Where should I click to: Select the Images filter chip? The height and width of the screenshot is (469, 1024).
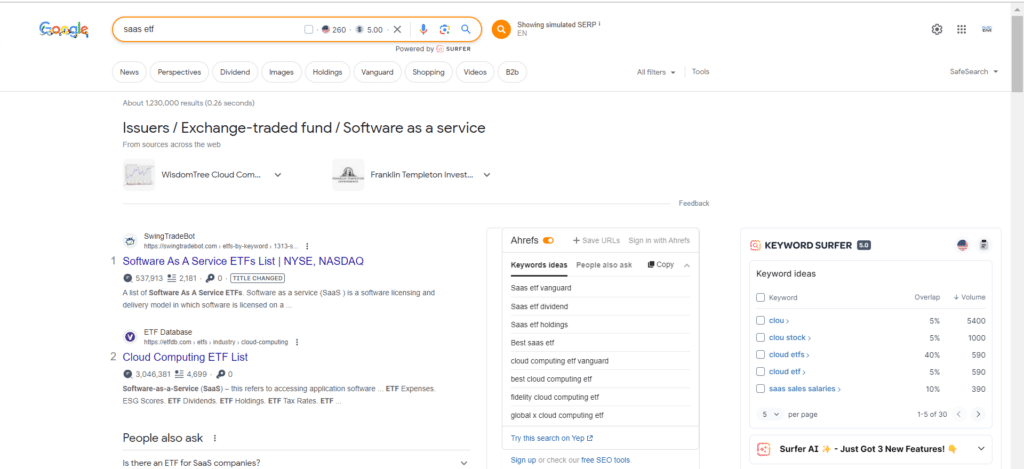(x=281, y=73)
